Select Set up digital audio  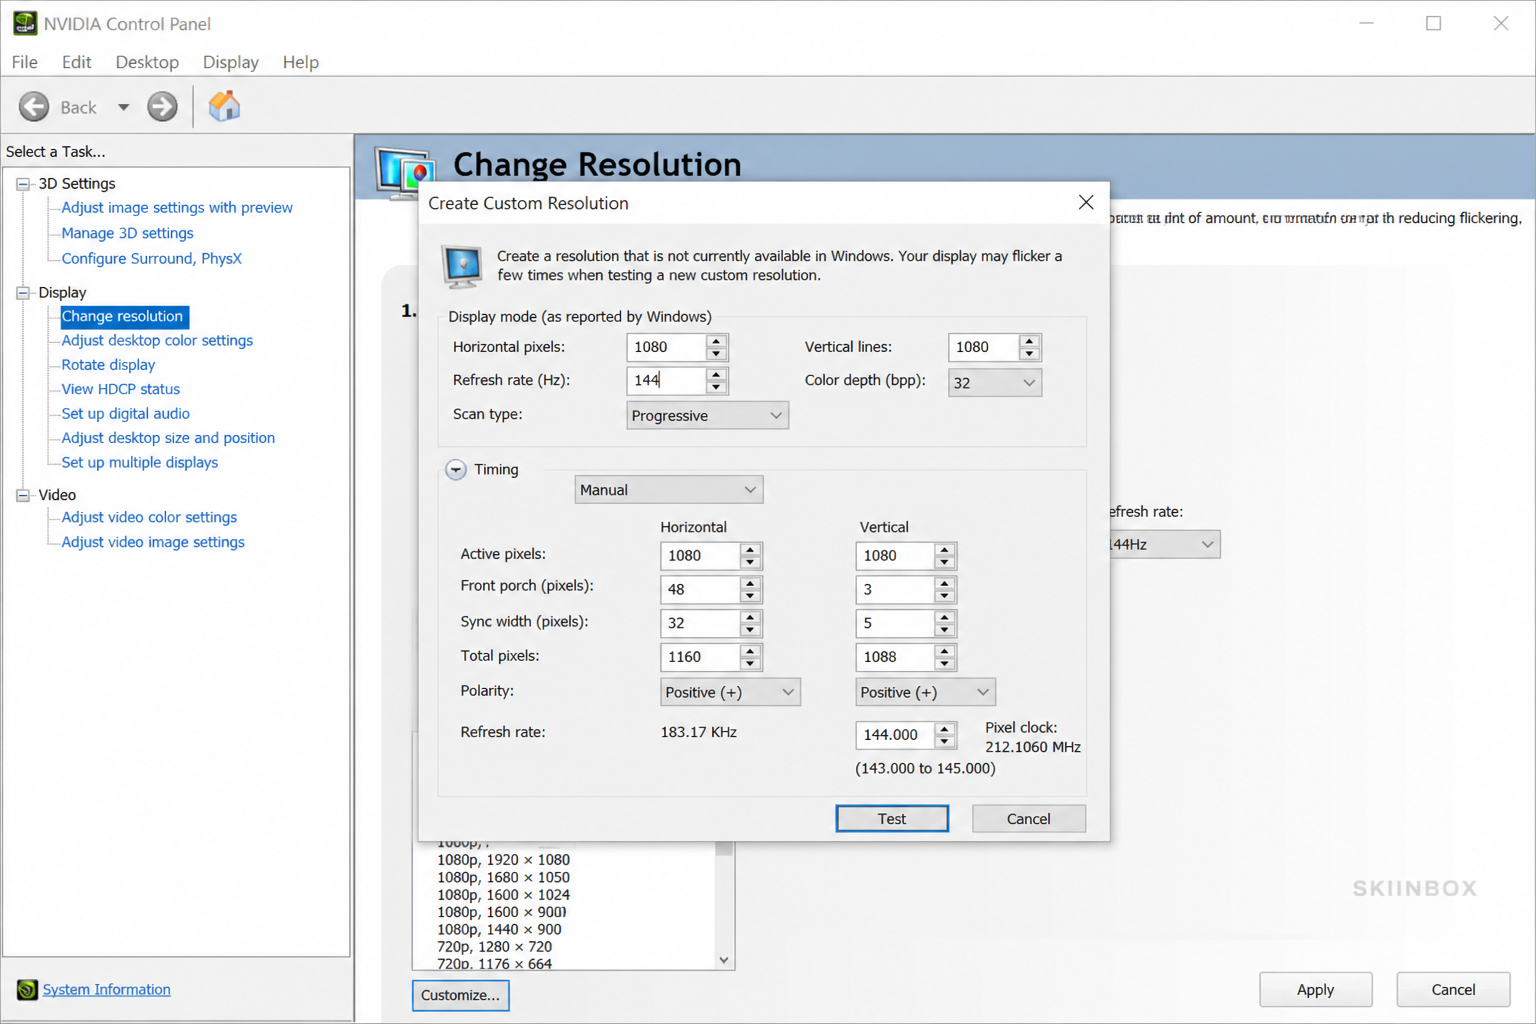pyautogui.click(x=125, y=413)
